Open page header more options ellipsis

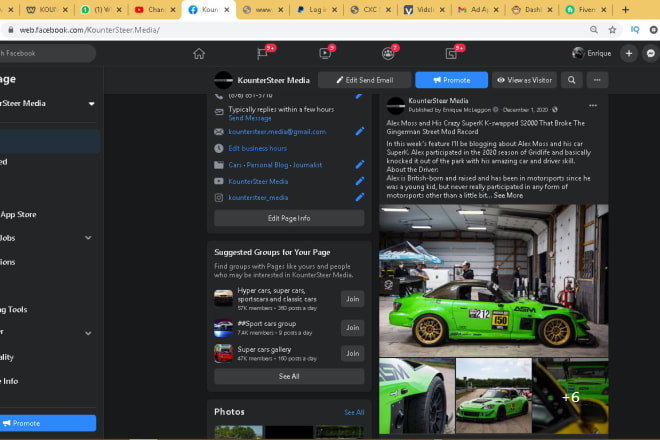pyautogui.click(x=597, y=80)
